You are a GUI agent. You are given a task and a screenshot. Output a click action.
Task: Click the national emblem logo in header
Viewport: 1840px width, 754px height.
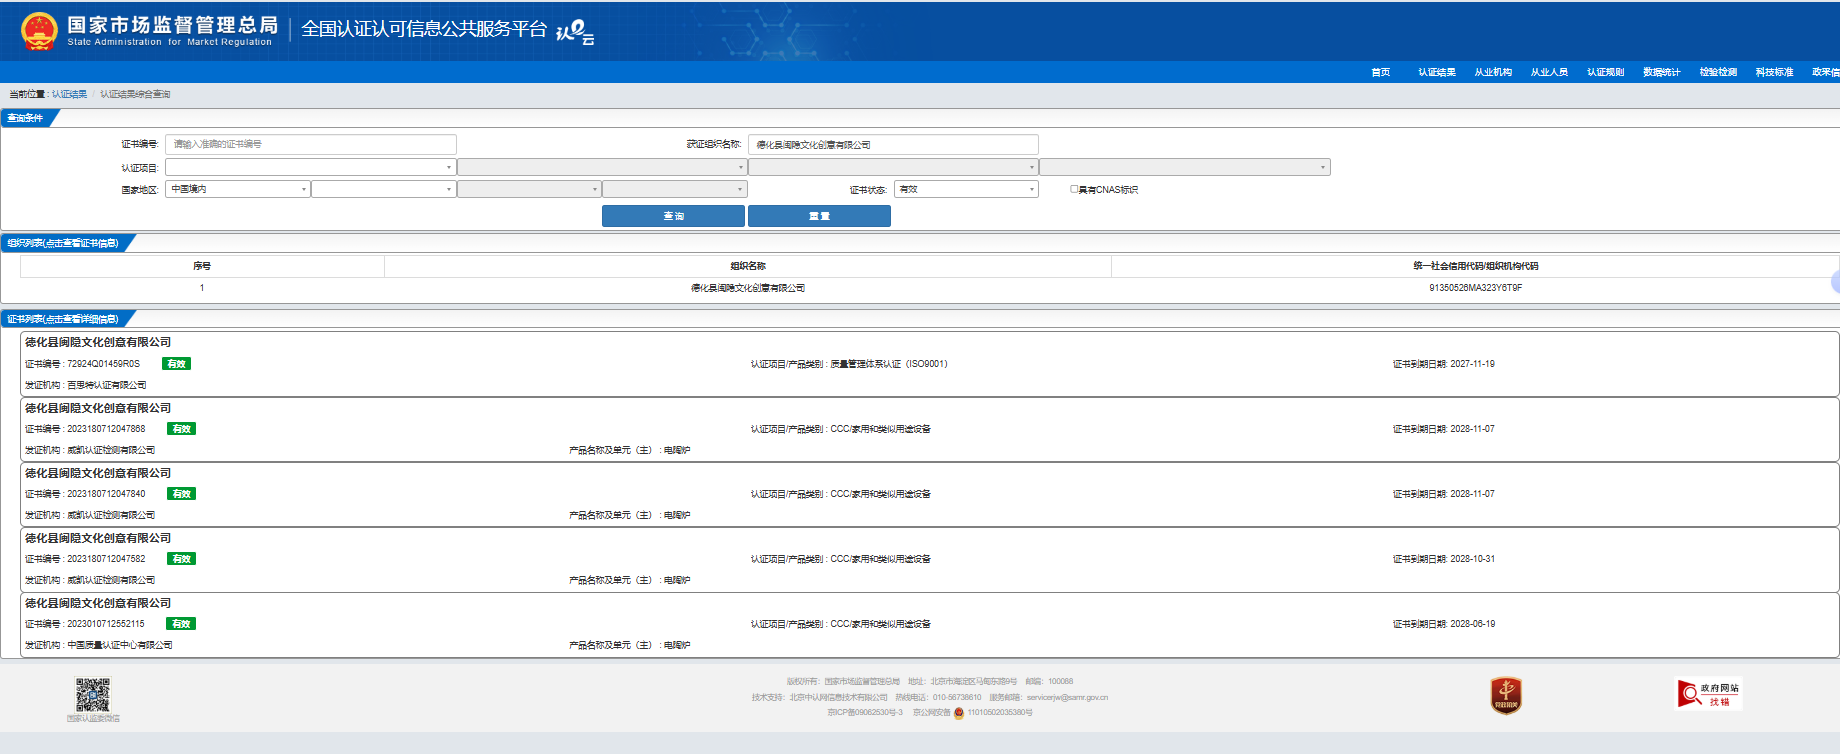click(x=39, y=31)
